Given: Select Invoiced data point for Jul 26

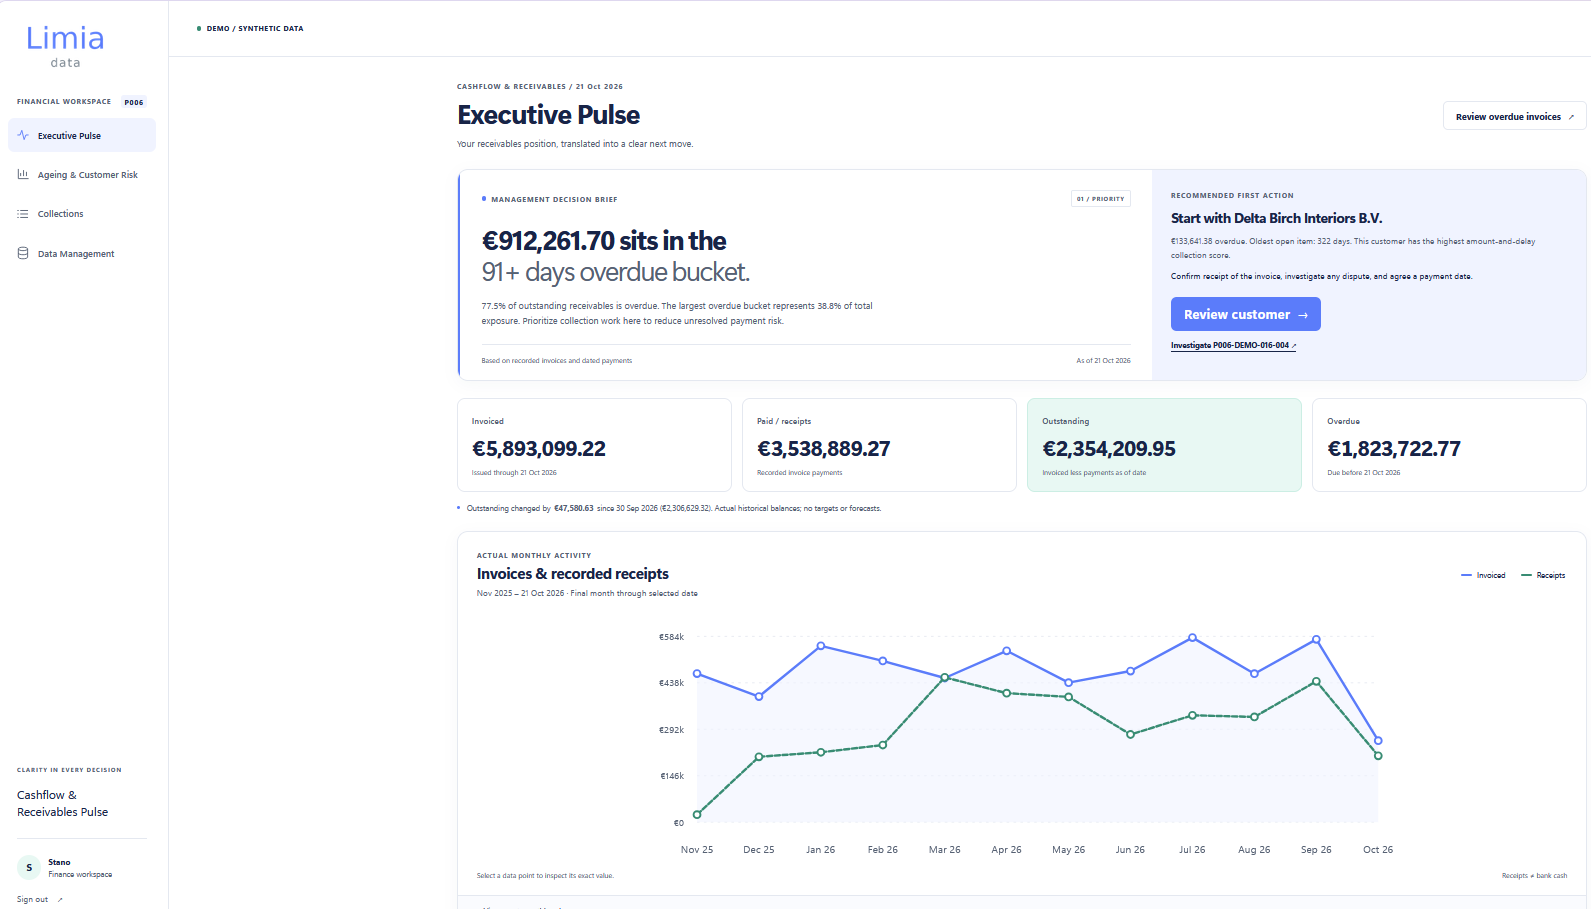Looking at the screenshot, I should pyautogui.click(x=1192, y=637).
